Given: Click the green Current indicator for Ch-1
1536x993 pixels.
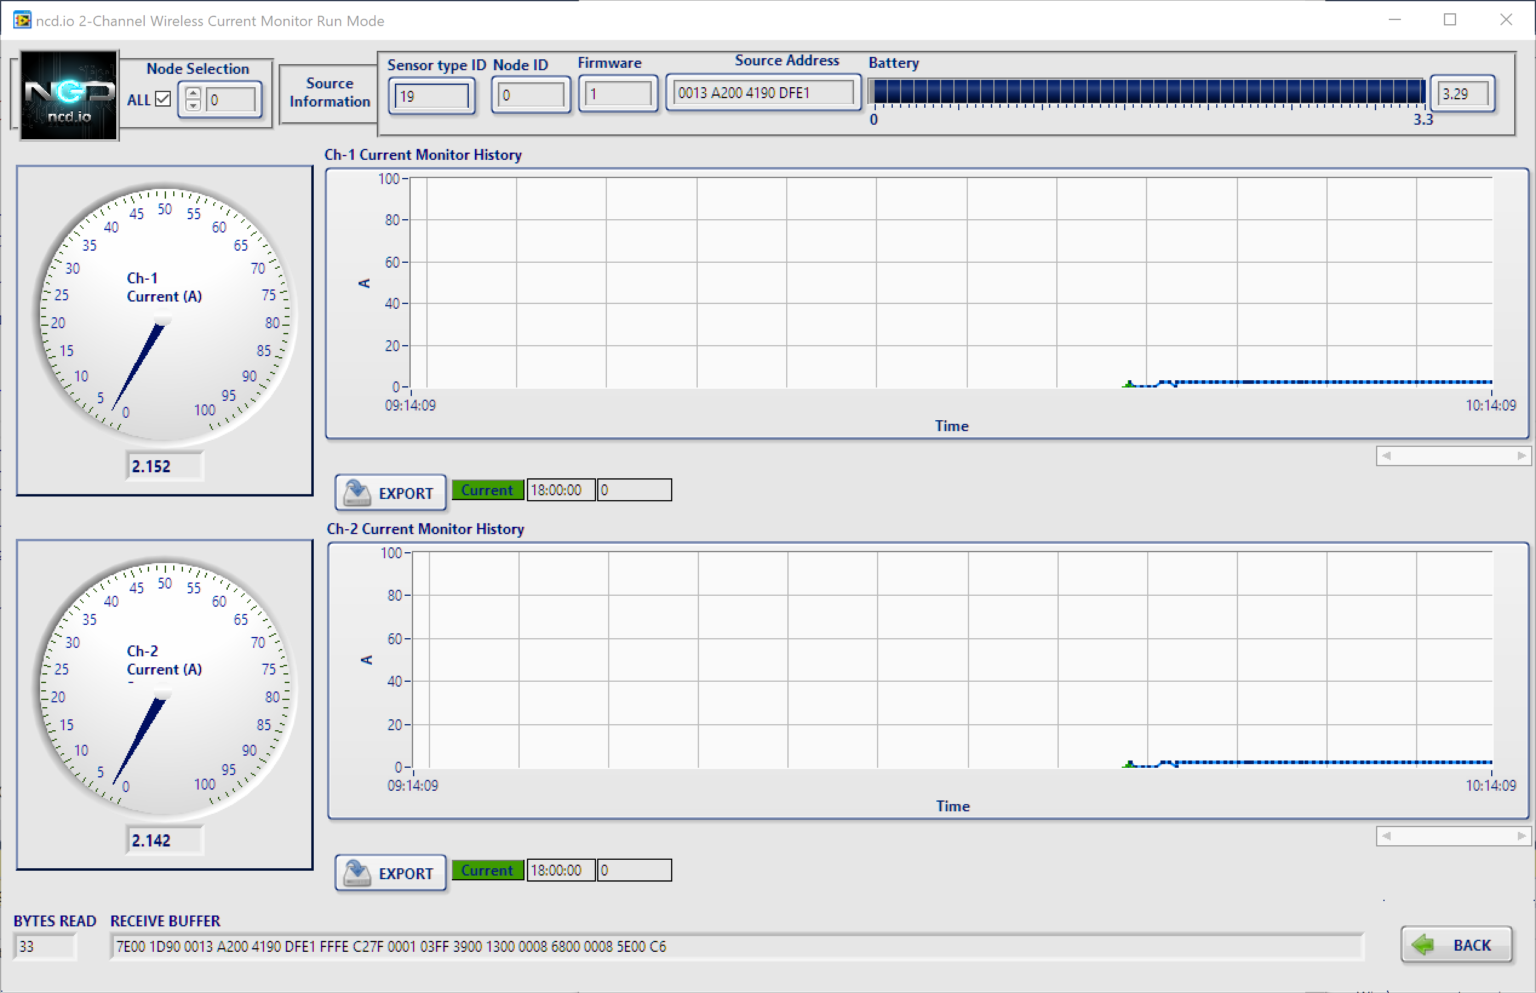Looking at the screenshot, I should [487, 489].
